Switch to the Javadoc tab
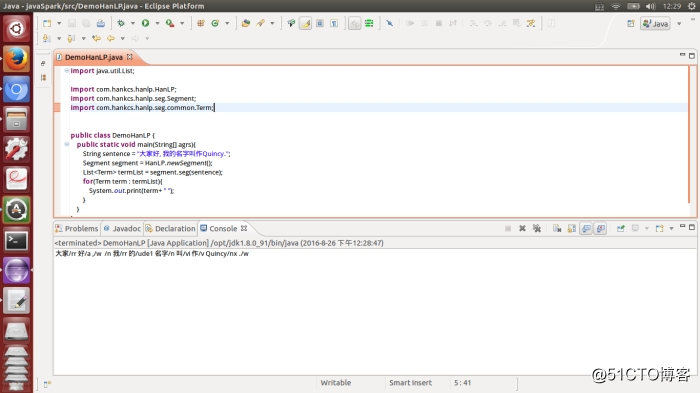Screen dimensions: 700x393 point(122,229)
